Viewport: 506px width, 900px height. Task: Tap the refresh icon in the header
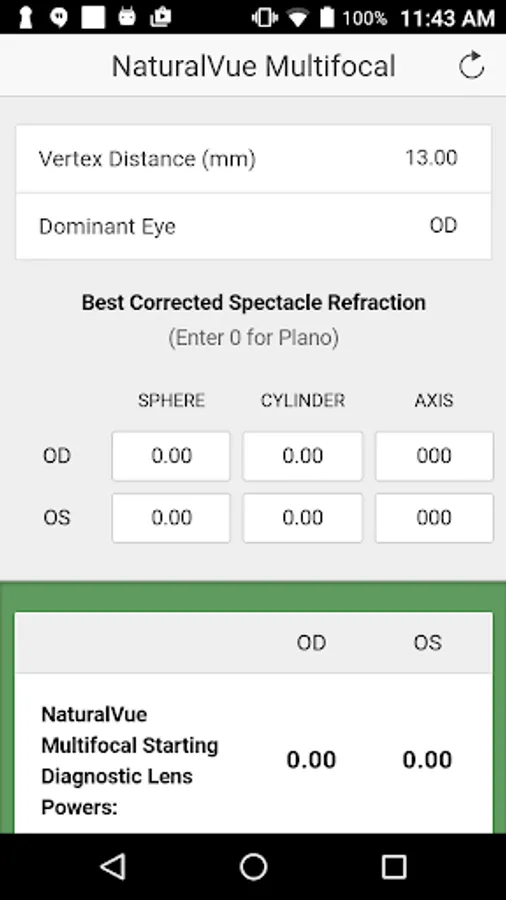472,65
